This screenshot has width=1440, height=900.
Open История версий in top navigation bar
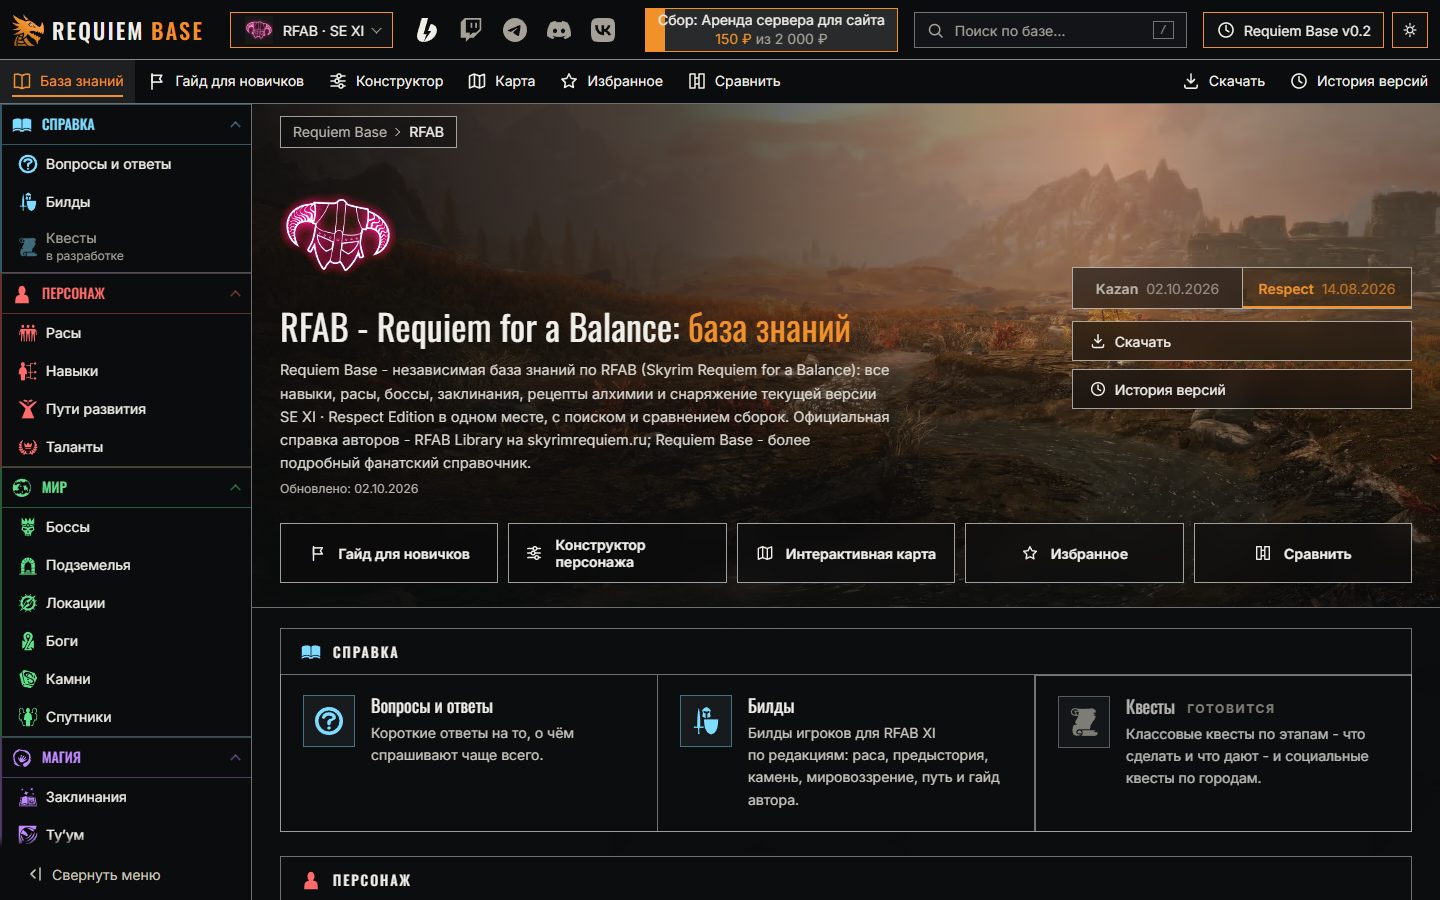click(x=1359, y=81)
